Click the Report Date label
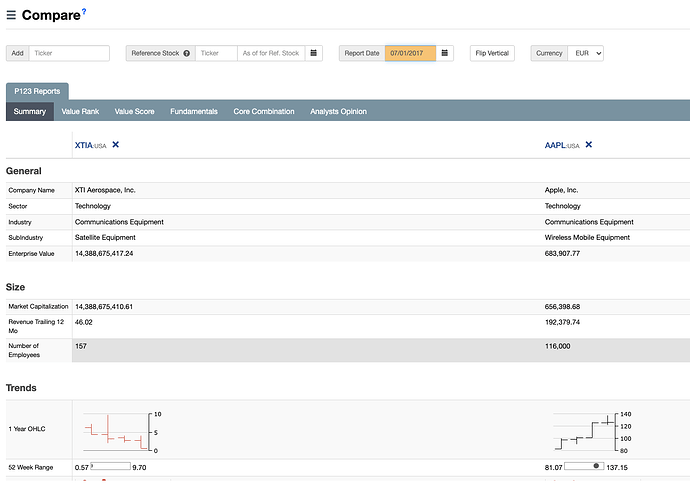This screenshot has width=690, height=493. (362, 53)
